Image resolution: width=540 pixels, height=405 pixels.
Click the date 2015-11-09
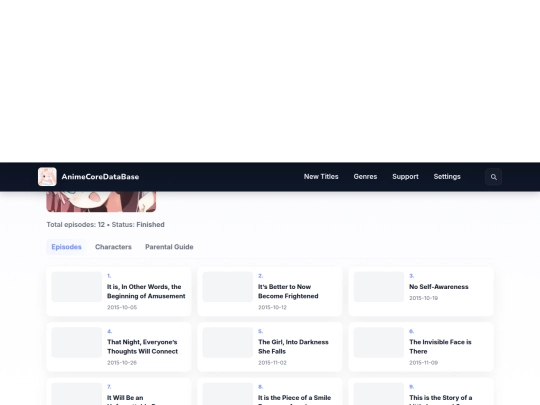click(x=423, y=363)
